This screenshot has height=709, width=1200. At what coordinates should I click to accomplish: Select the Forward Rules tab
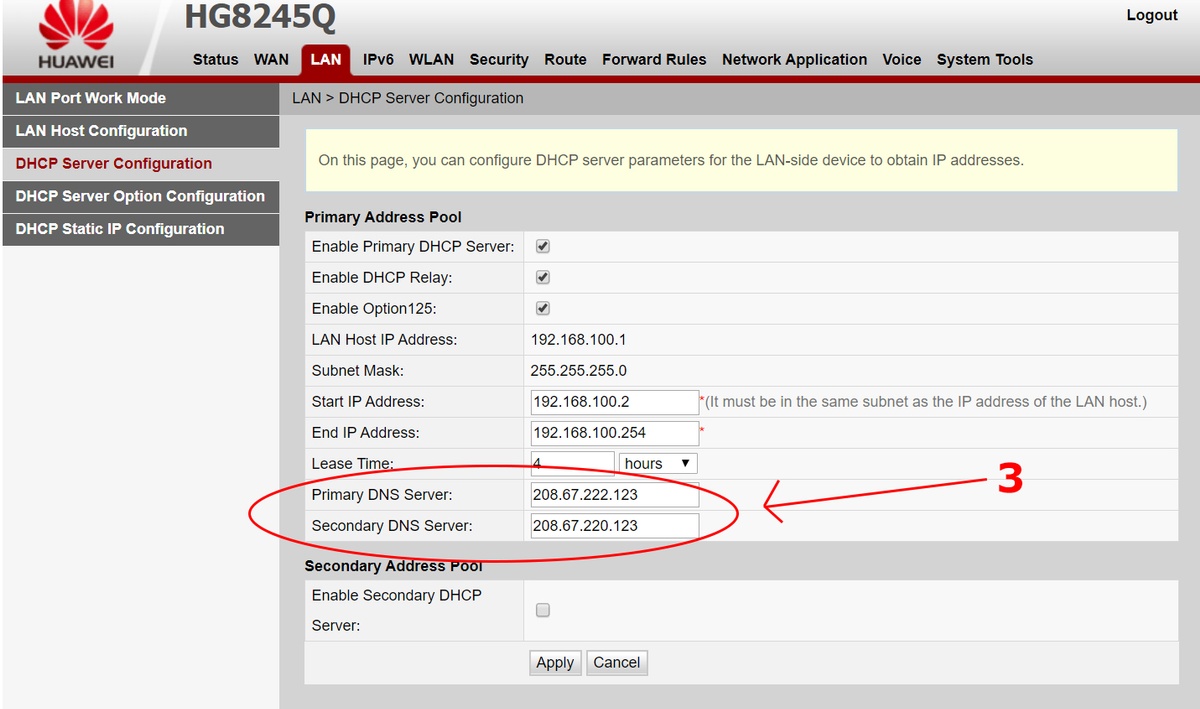click(654, 59)
